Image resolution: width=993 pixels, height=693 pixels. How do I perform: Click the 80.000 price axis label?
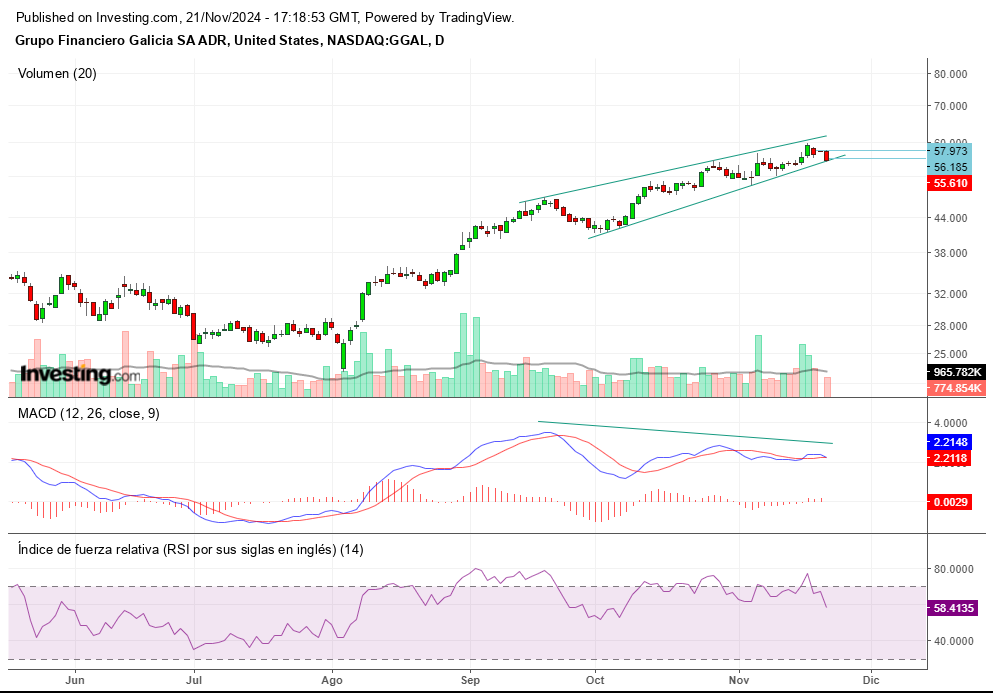[x=951, y=74]
